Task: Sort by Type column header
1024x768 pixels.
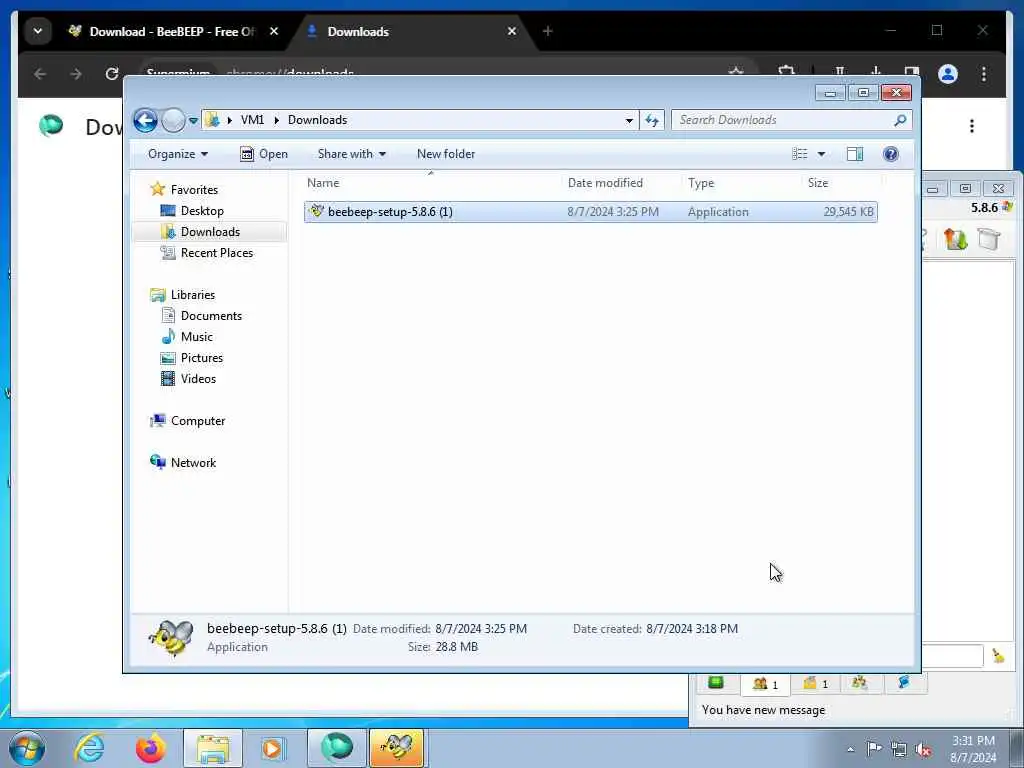Action: pyautogui.click(x=743, y=184)
